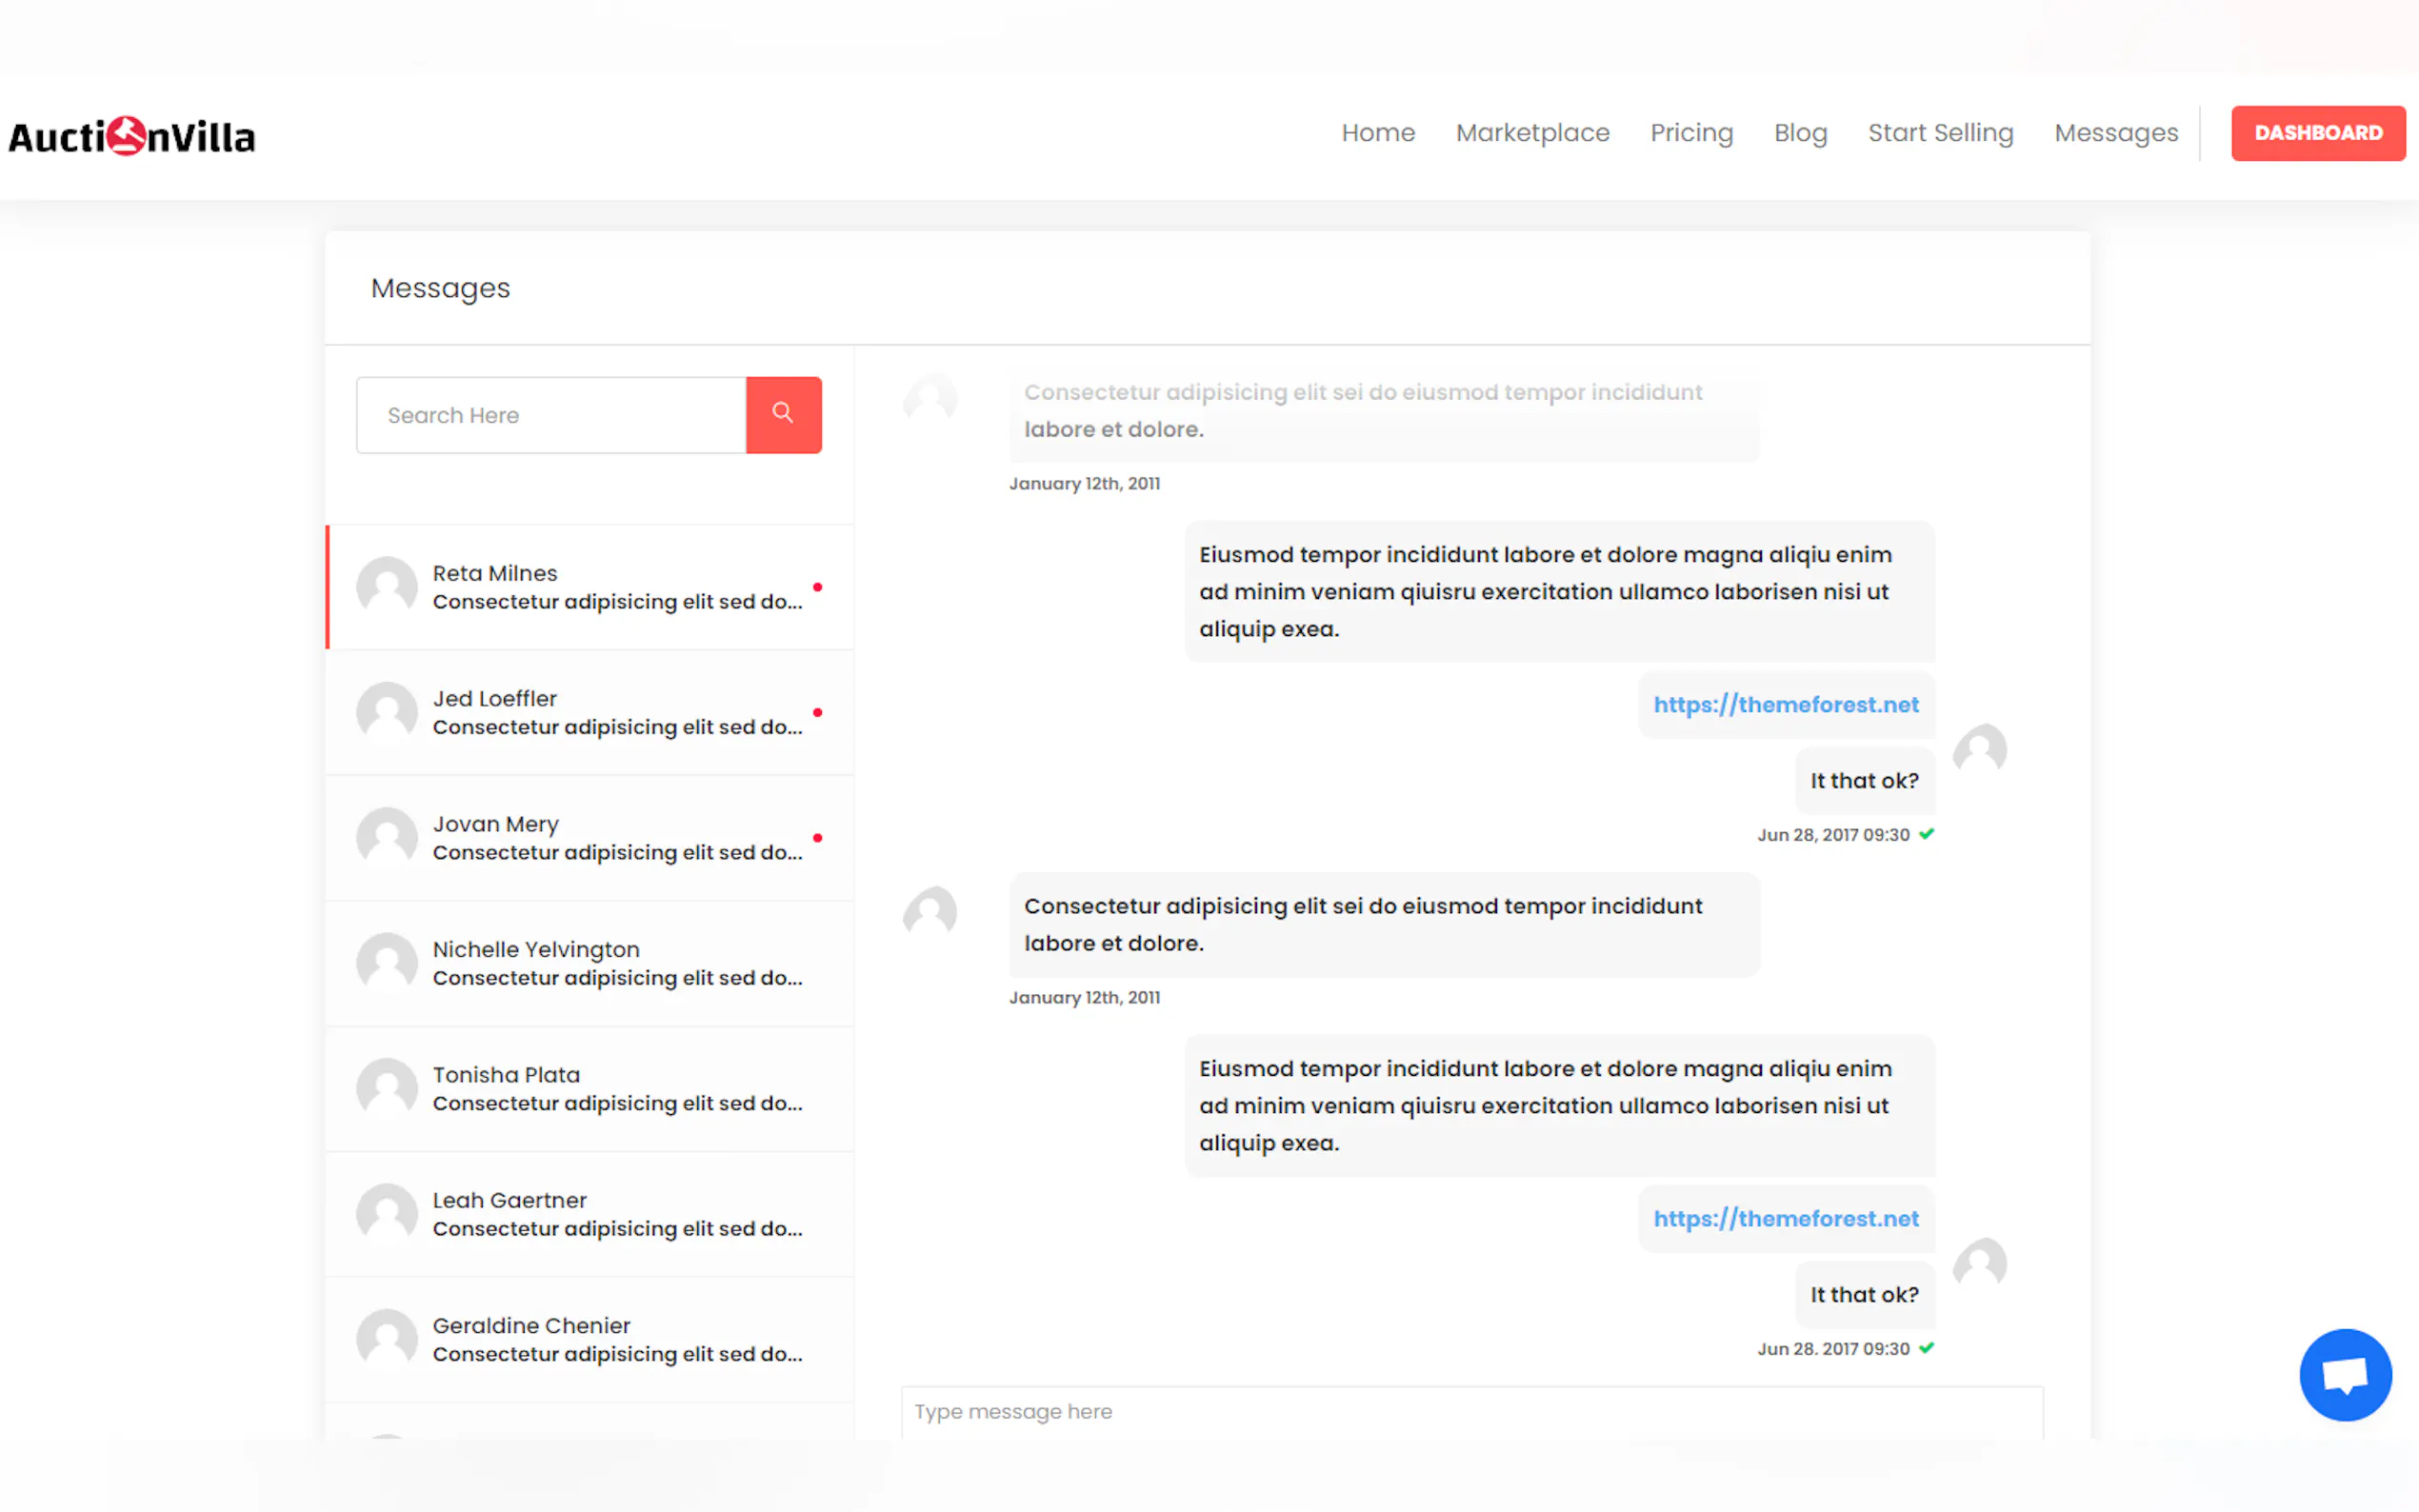Click the red search magnifier button
2419x1512 pixels.
(783, 414)
